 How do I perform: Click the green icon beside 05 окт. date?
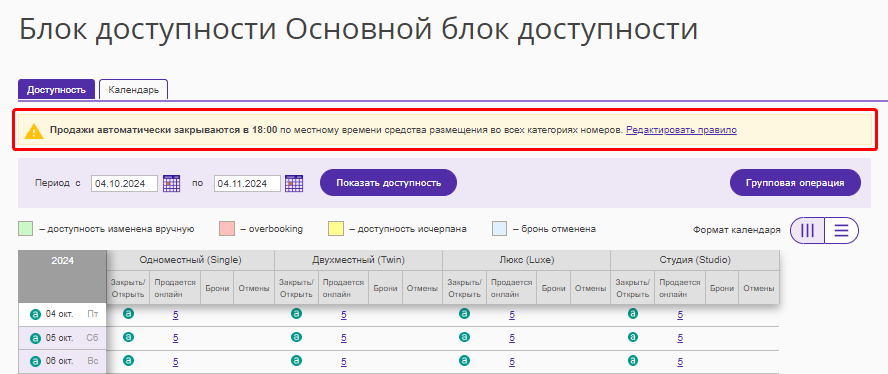point(35,338)
